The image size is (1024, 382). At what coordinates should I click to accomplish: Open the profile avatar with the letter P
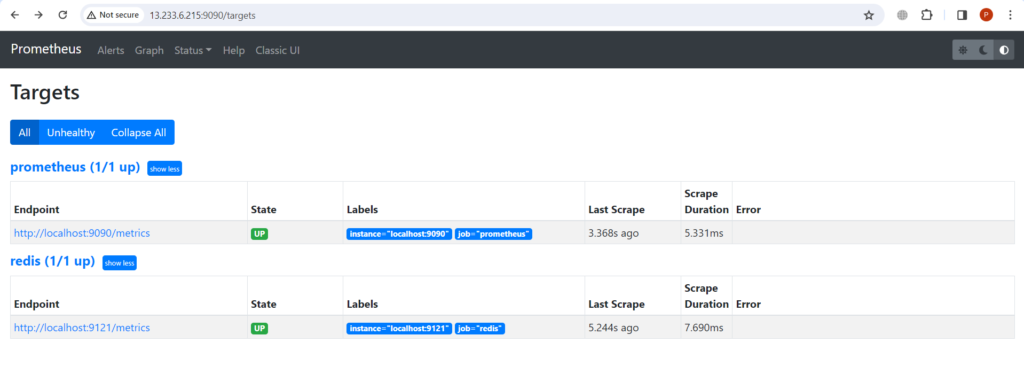[986, 15]
